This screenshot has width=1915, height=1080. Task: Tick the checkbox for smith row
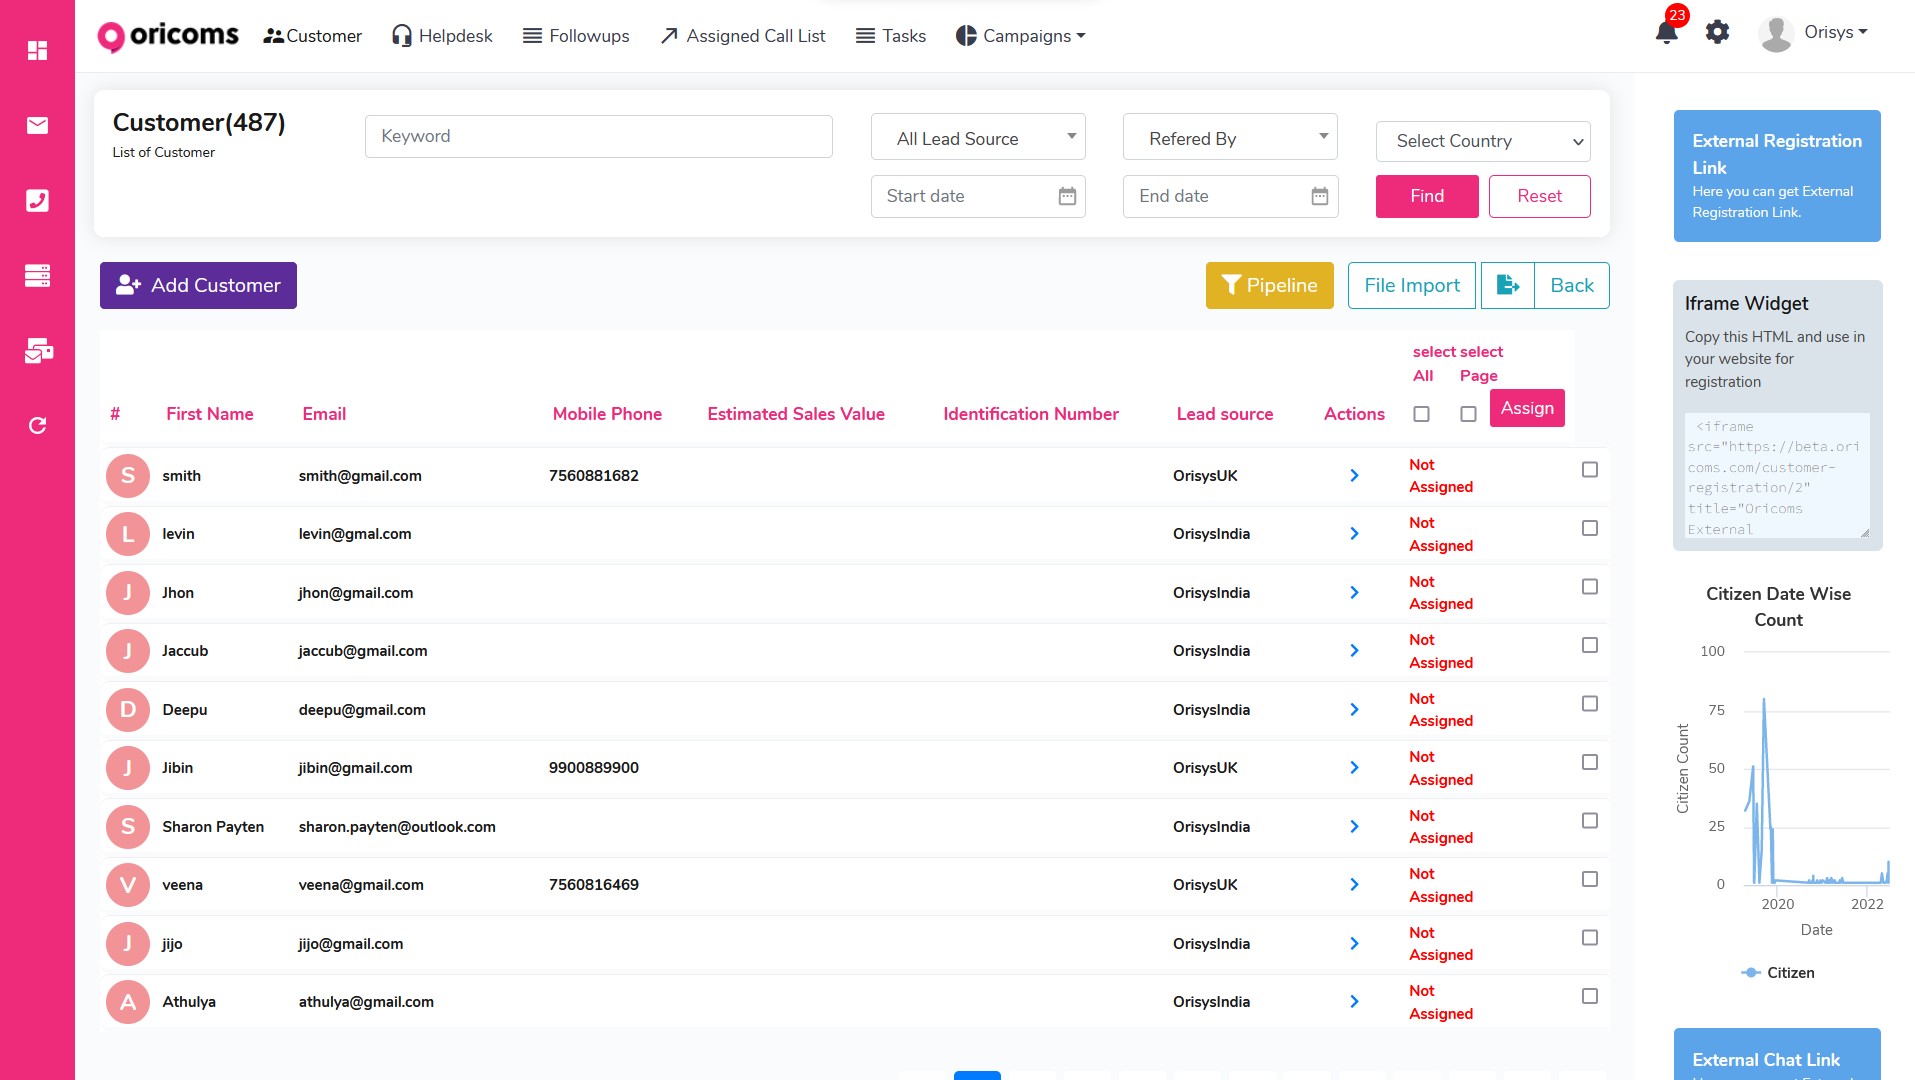[1589, 470]
